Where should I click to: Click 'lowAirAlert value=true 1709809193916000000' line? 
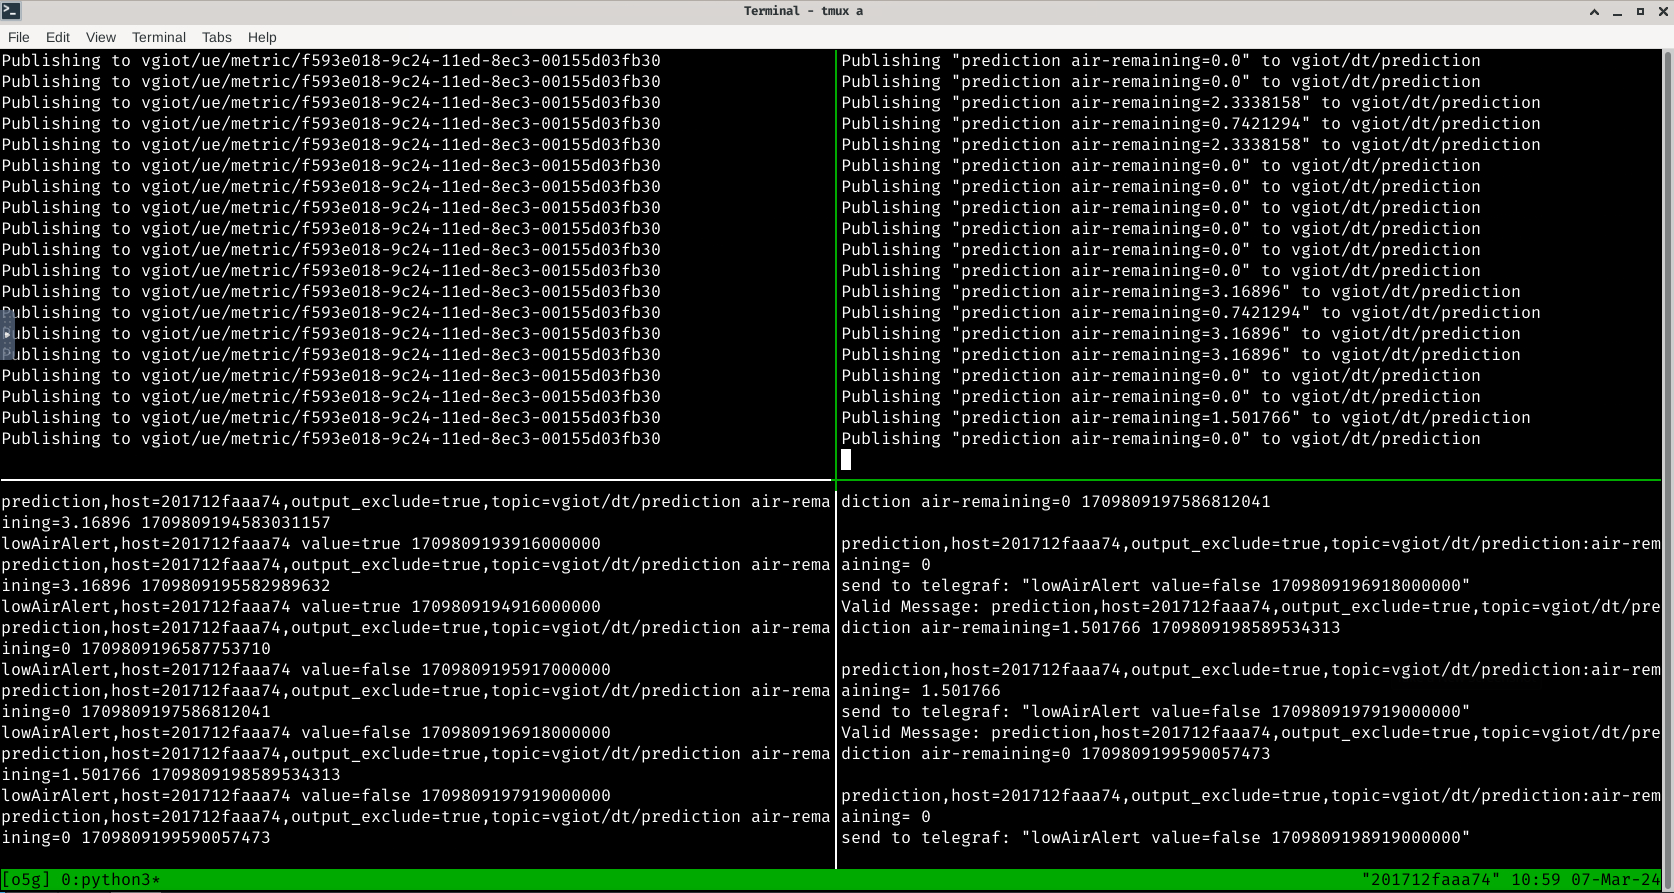click(301, 544)
